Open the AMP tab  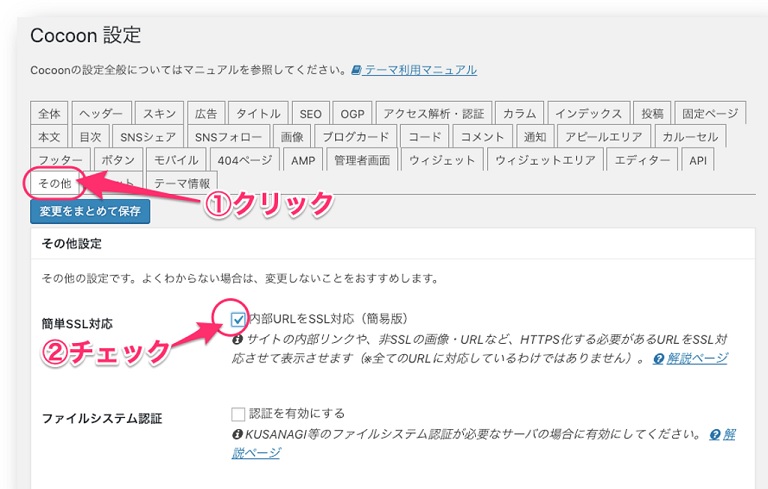pos(303,160)
